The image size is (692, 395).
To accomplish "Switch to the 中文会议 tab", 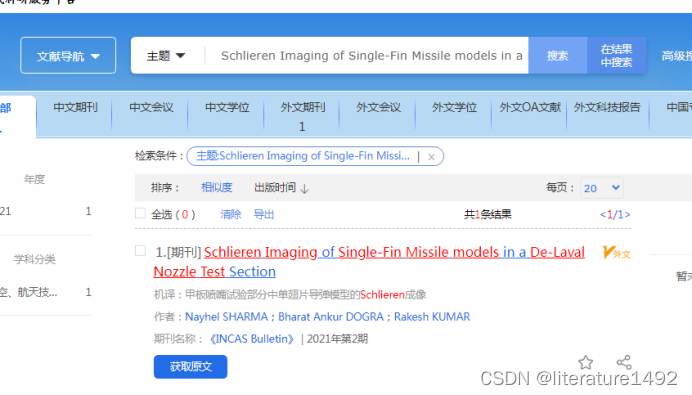I will (x=151, y=108).
